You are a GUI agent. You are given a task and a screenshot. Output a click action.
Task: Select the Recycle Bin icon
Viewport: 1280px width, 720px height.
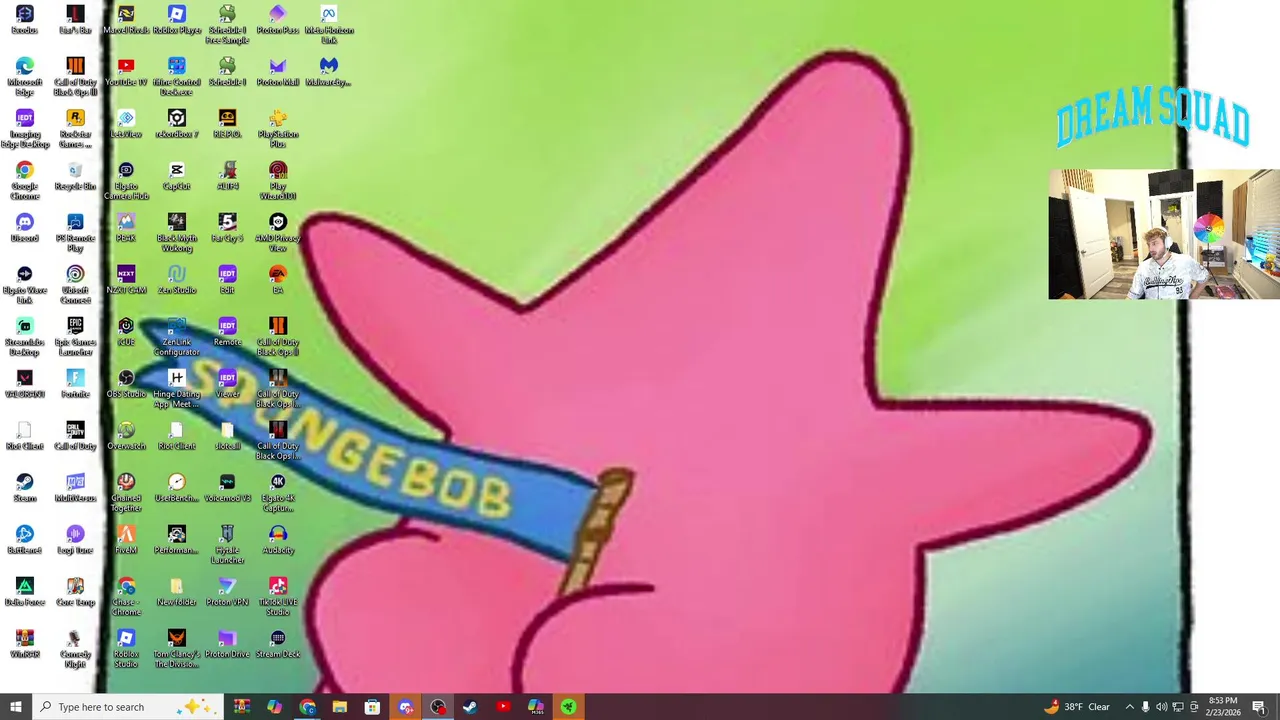(75, 176)
